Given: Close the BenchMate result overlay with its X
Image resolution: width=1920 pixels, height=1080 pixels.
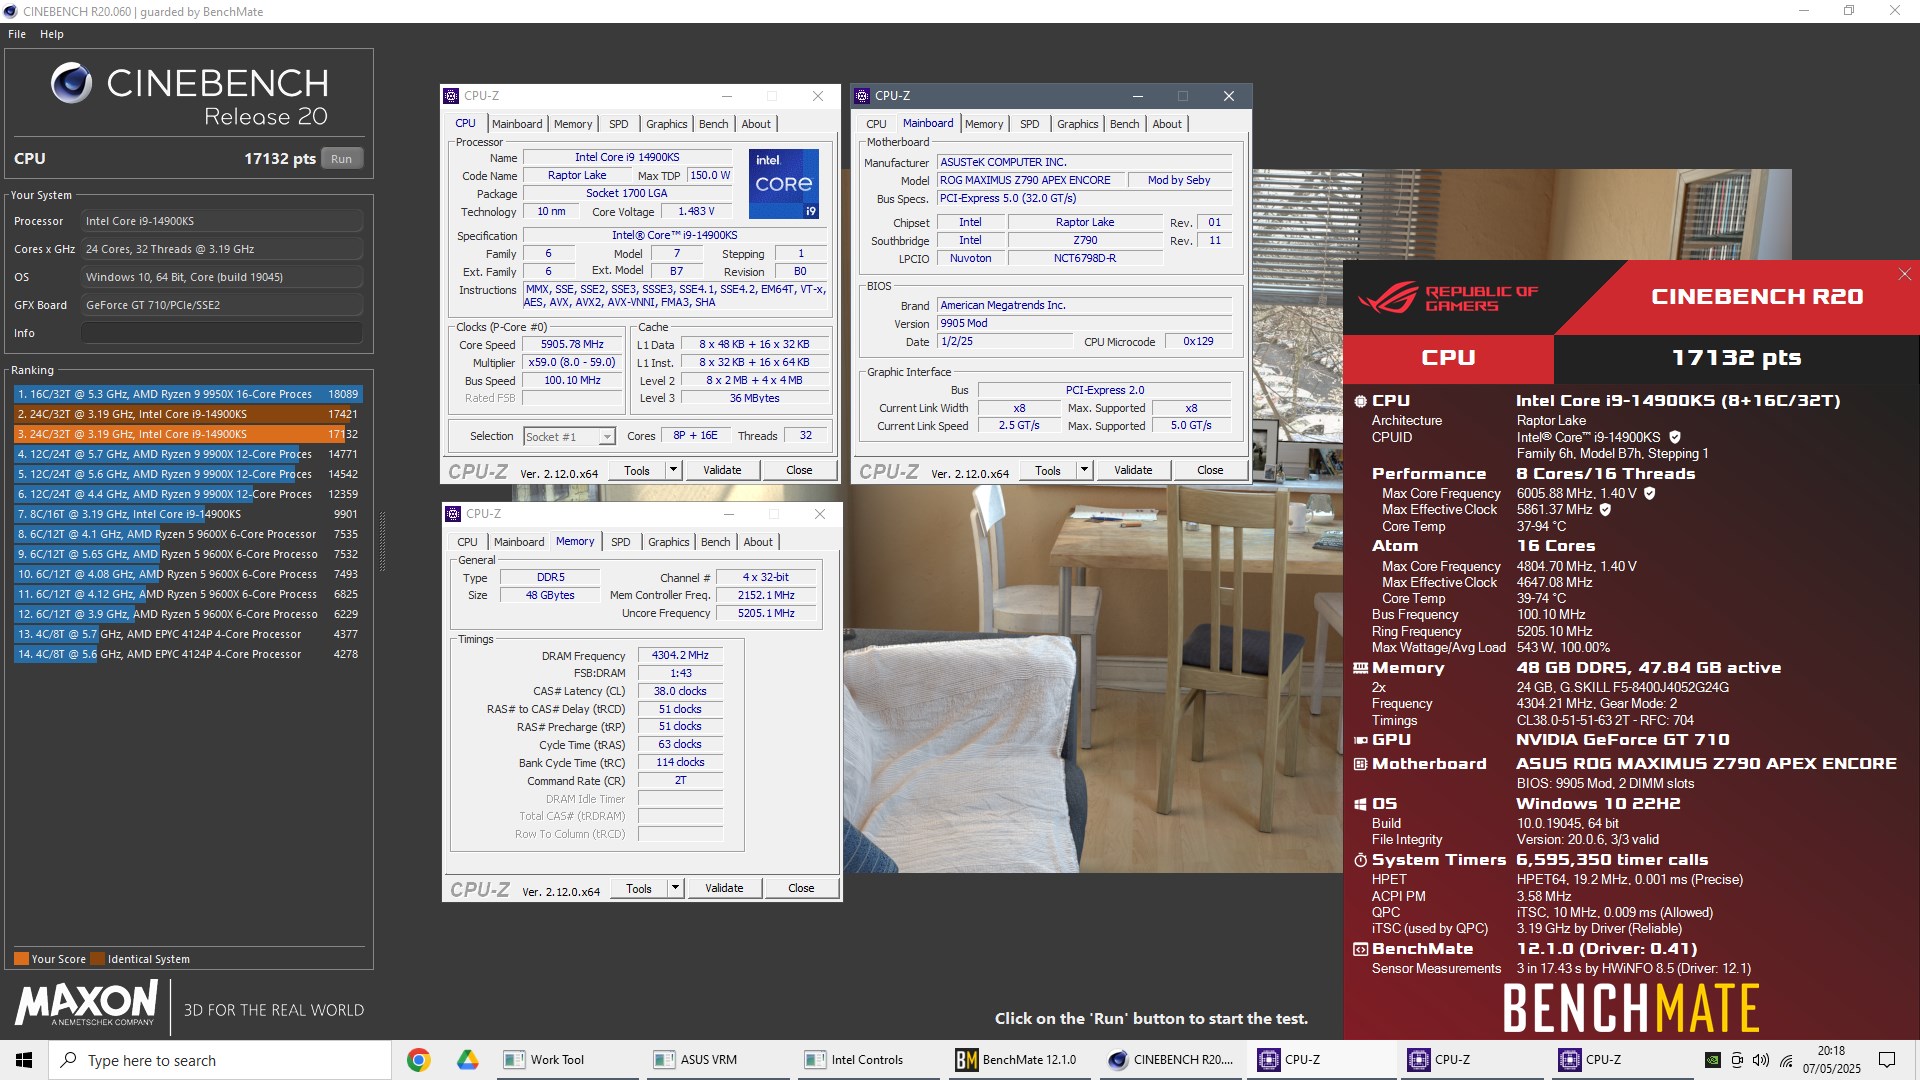Looking at the screenshot, I should (1904, 274).
